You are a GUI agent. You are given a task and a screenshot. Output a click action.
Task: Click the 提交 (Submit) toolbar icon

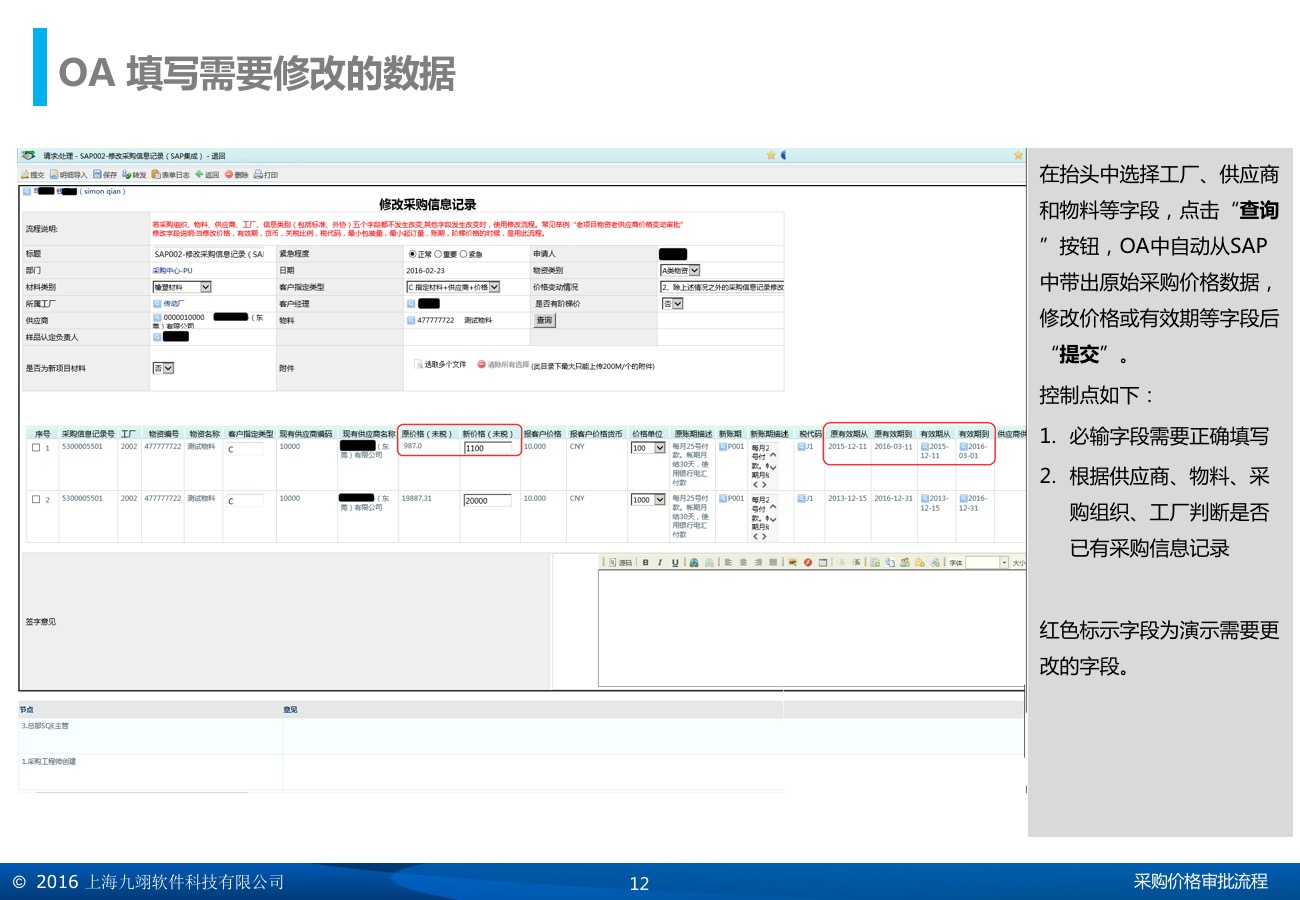(32, 174)
